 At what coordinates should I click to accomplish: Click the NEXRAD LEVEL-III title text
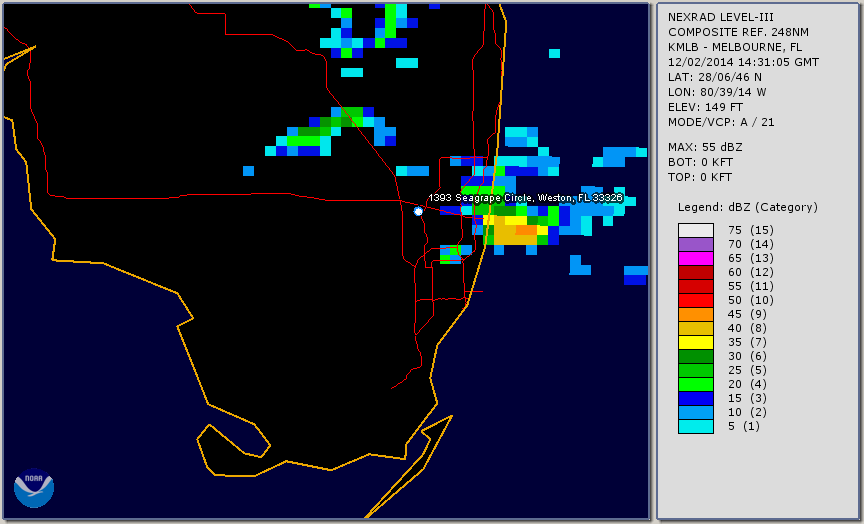point(721,17)
